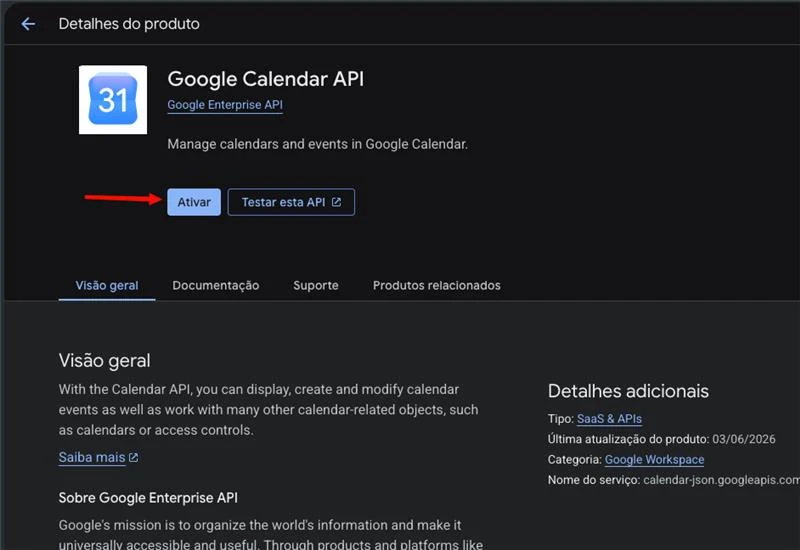This screenshot has height=550, width=800.
Task: Select the Suporte tab
Action: (315, 285)
